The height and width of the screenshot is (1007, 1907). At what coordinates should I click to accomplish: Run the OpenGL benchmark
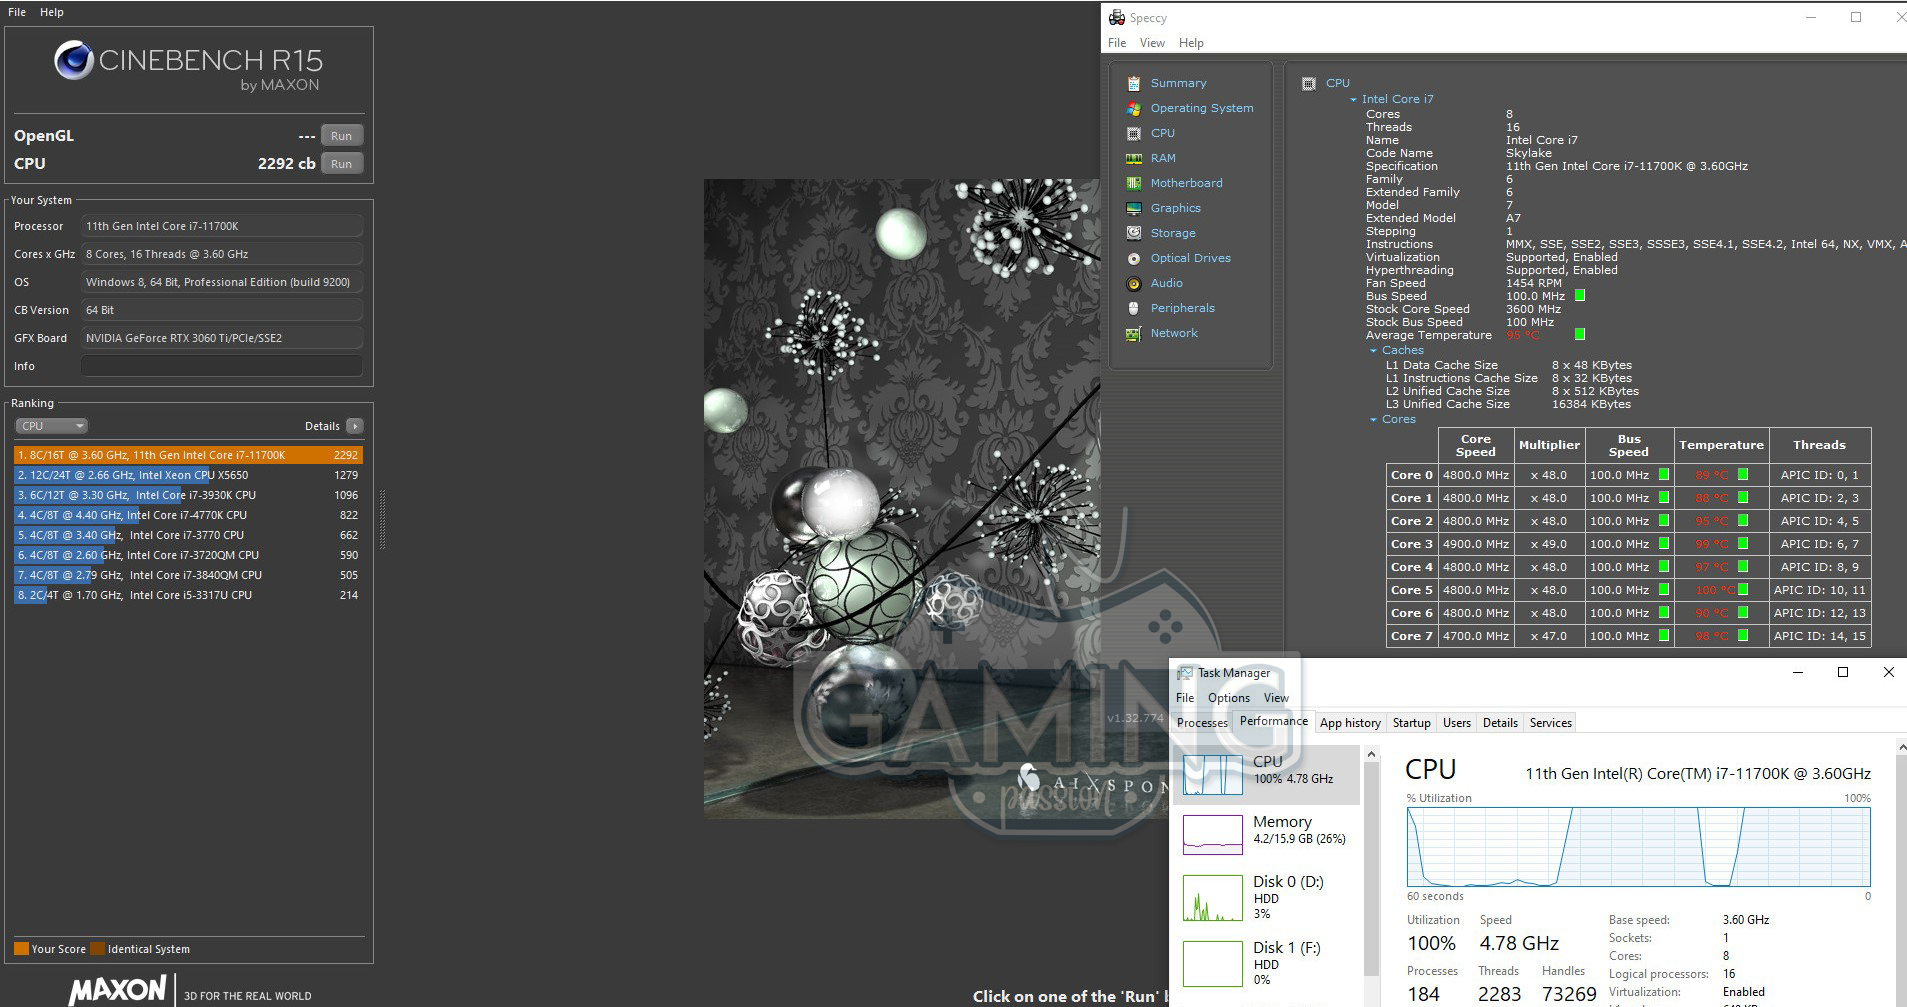coord(341,136)
